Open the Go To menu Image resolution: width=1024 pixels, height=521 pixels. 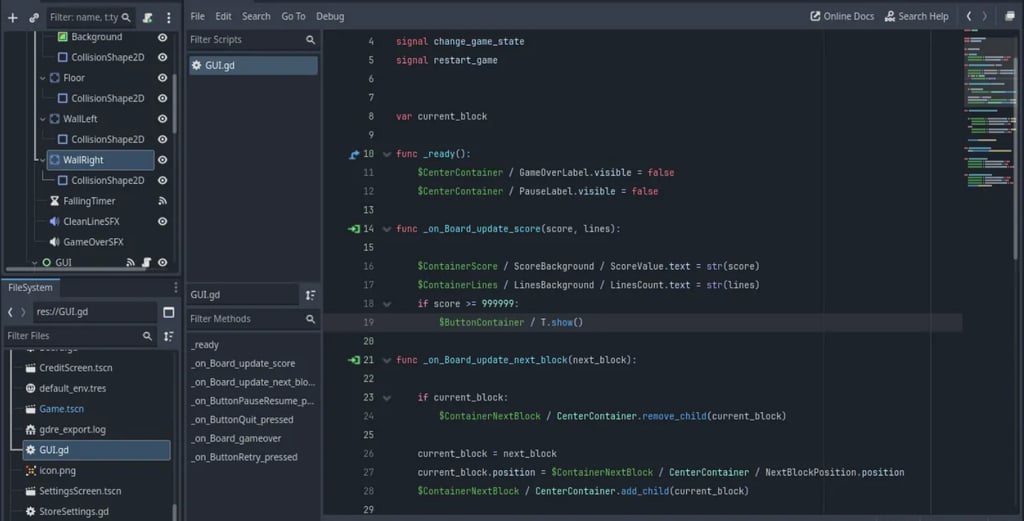tap(293, 16)
